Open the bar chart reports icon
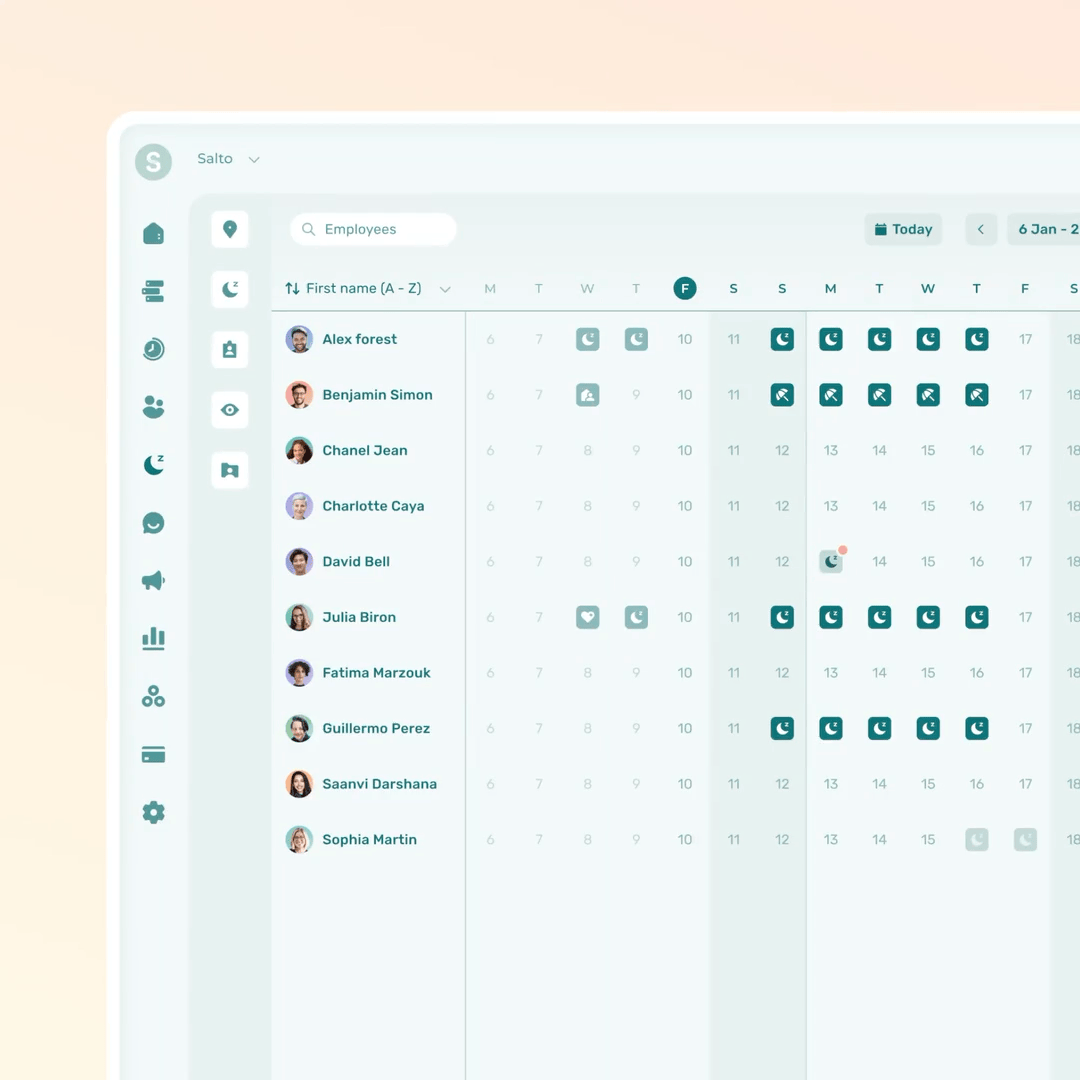1080x1080 pixels. click(x=153, y=638)
